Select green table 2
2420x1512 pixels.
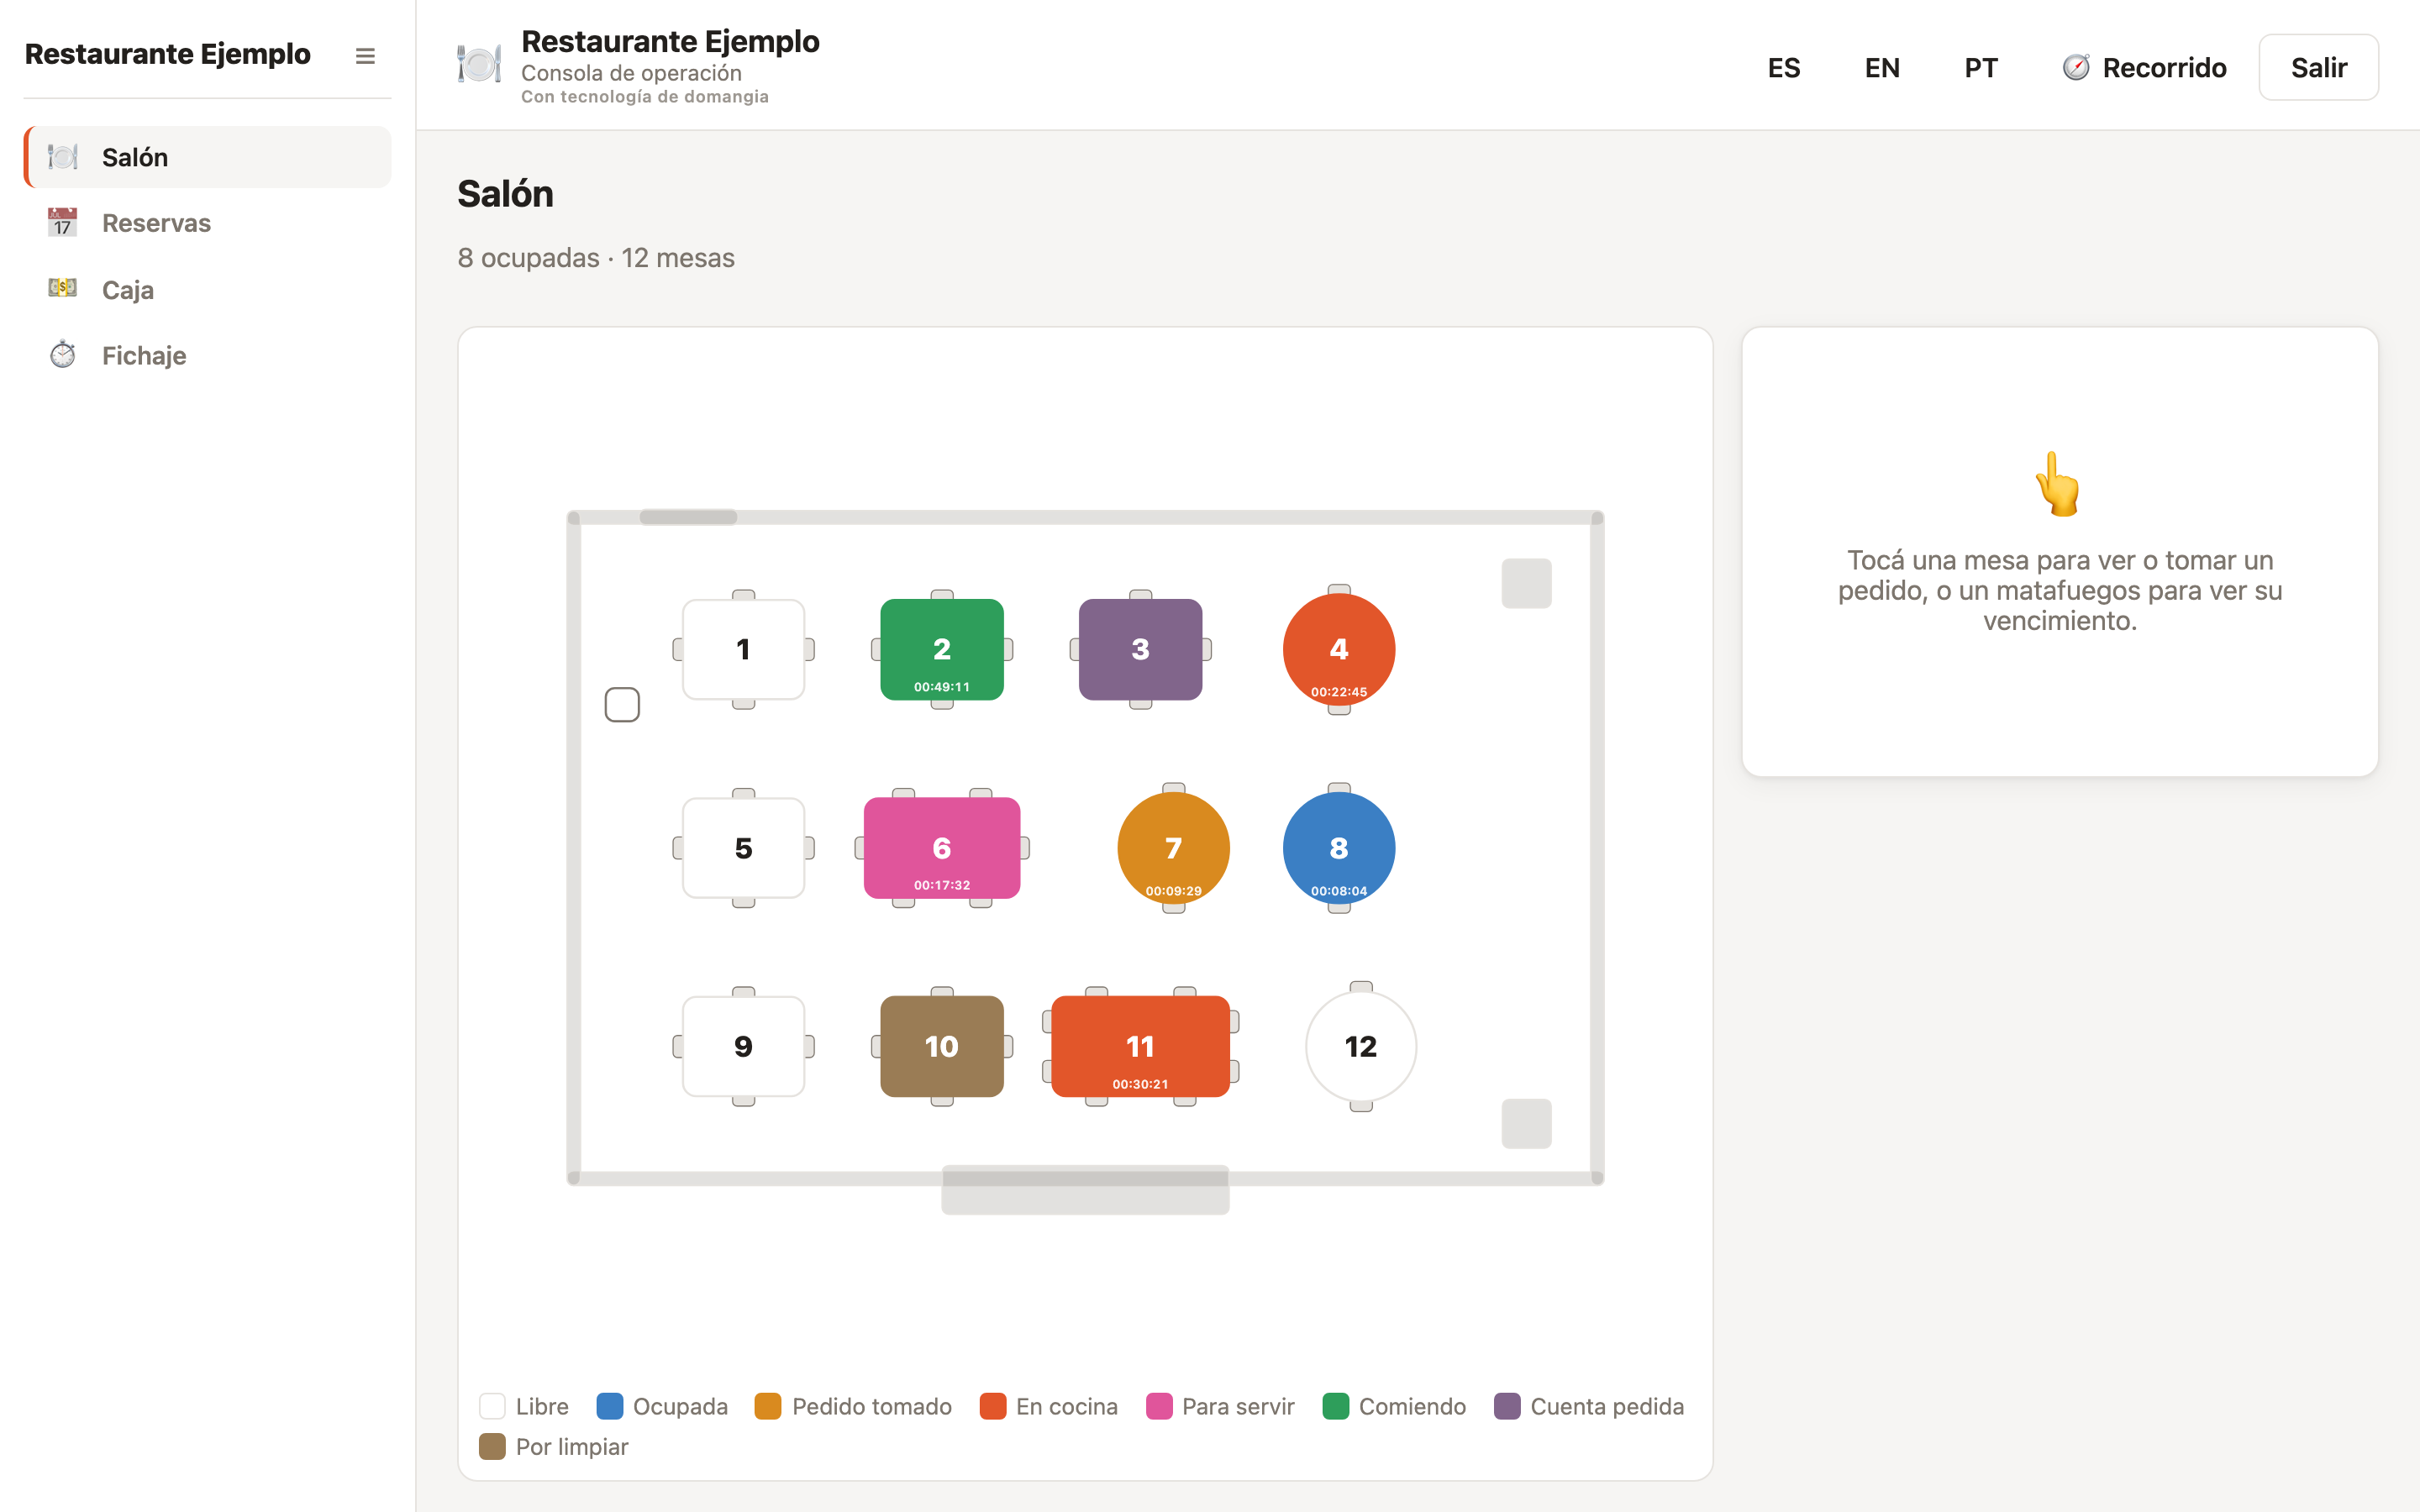[941, 649]
